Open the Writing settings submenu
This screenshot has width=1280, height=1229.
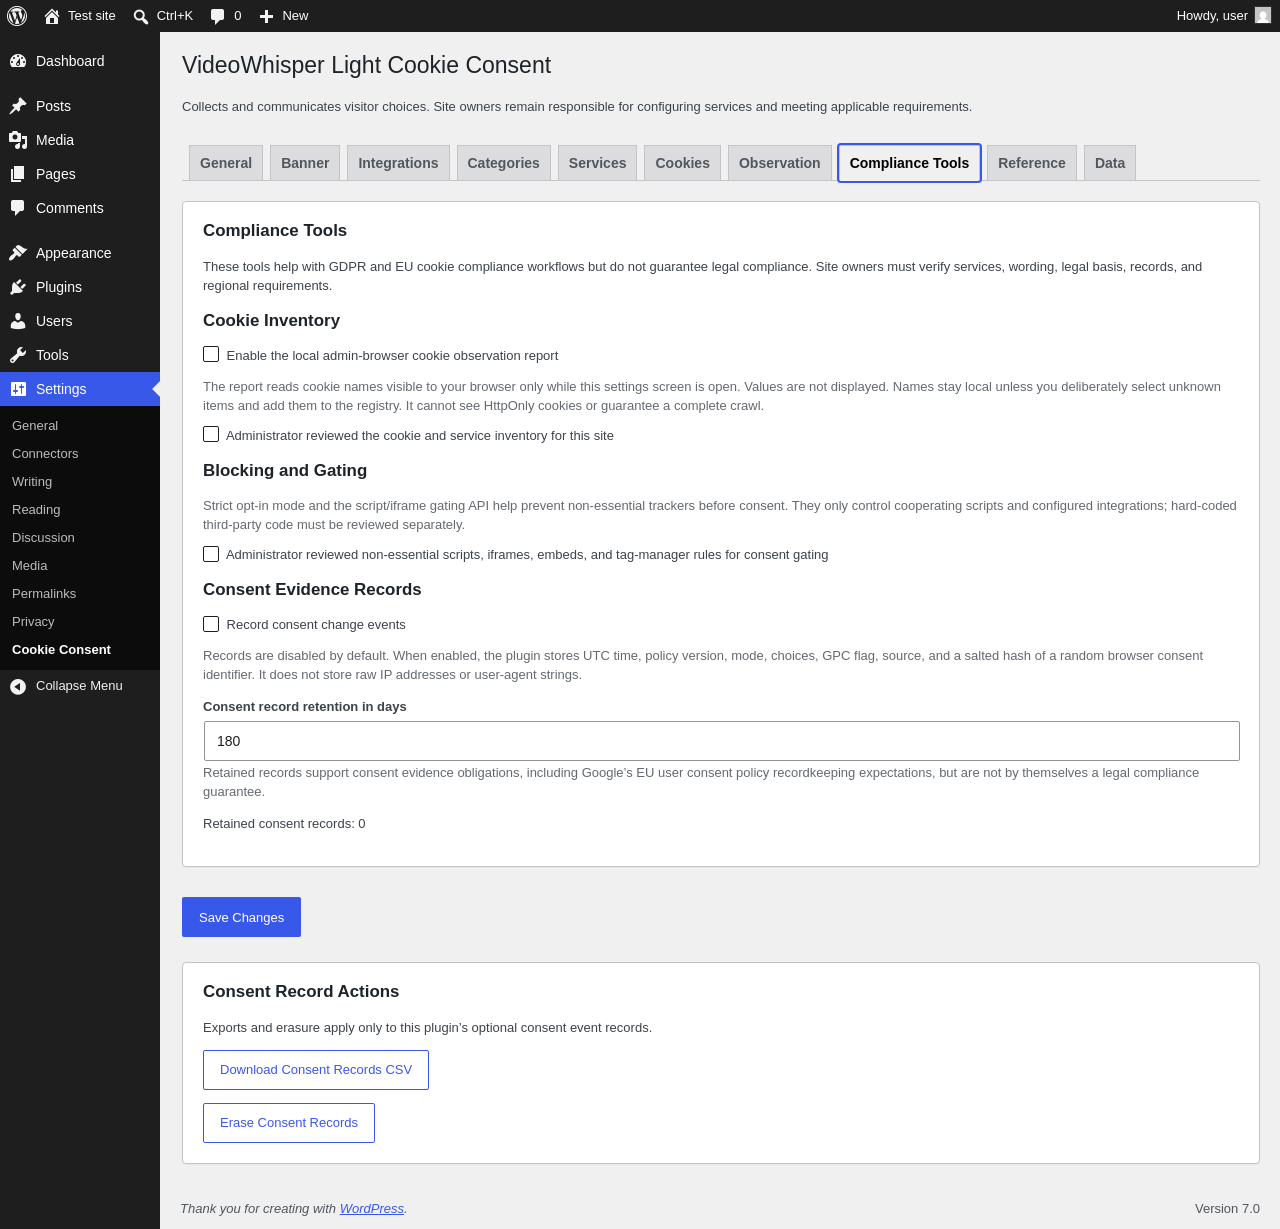(32, 482)
